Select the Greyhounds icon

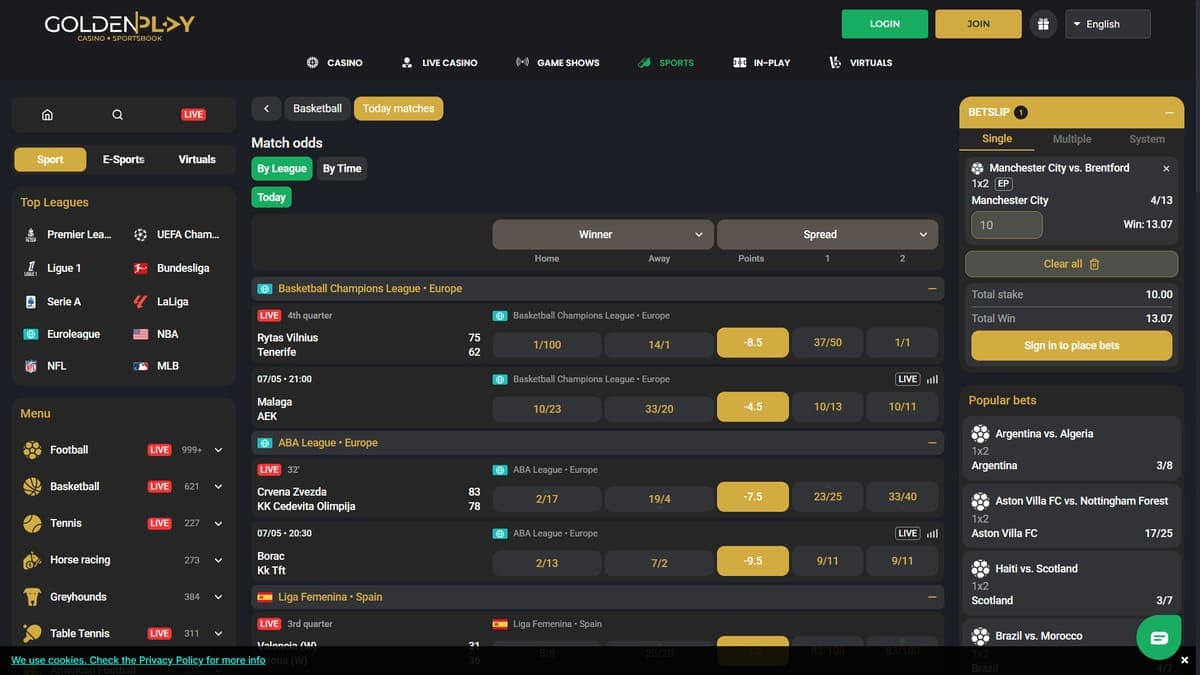(x=32, y=597)
